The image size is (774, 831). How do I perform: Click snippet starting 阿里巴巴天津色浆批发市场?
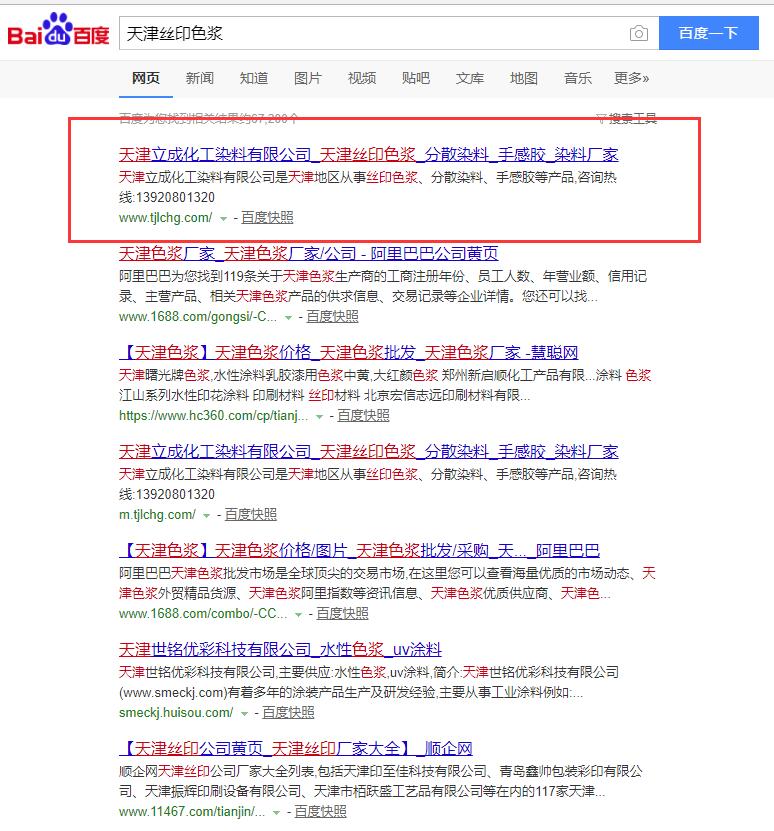[387, 583]
